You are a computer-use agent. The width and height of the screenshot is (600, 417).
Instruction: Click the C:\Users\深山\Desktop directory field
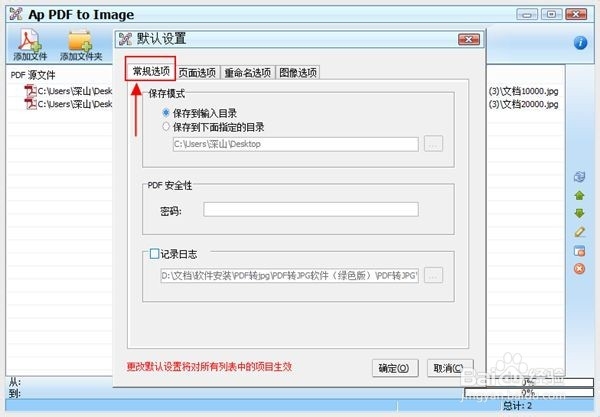pos(295,144)
